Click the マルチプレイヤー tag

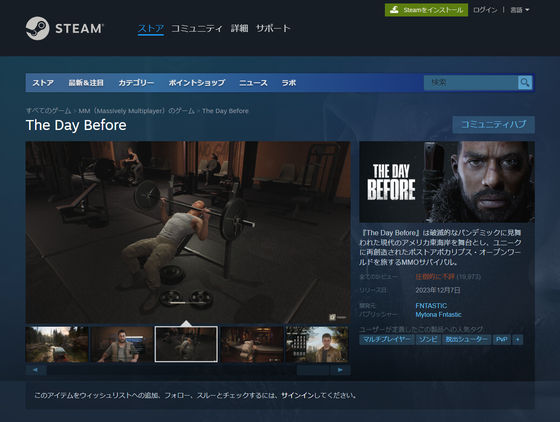point(386,340)
